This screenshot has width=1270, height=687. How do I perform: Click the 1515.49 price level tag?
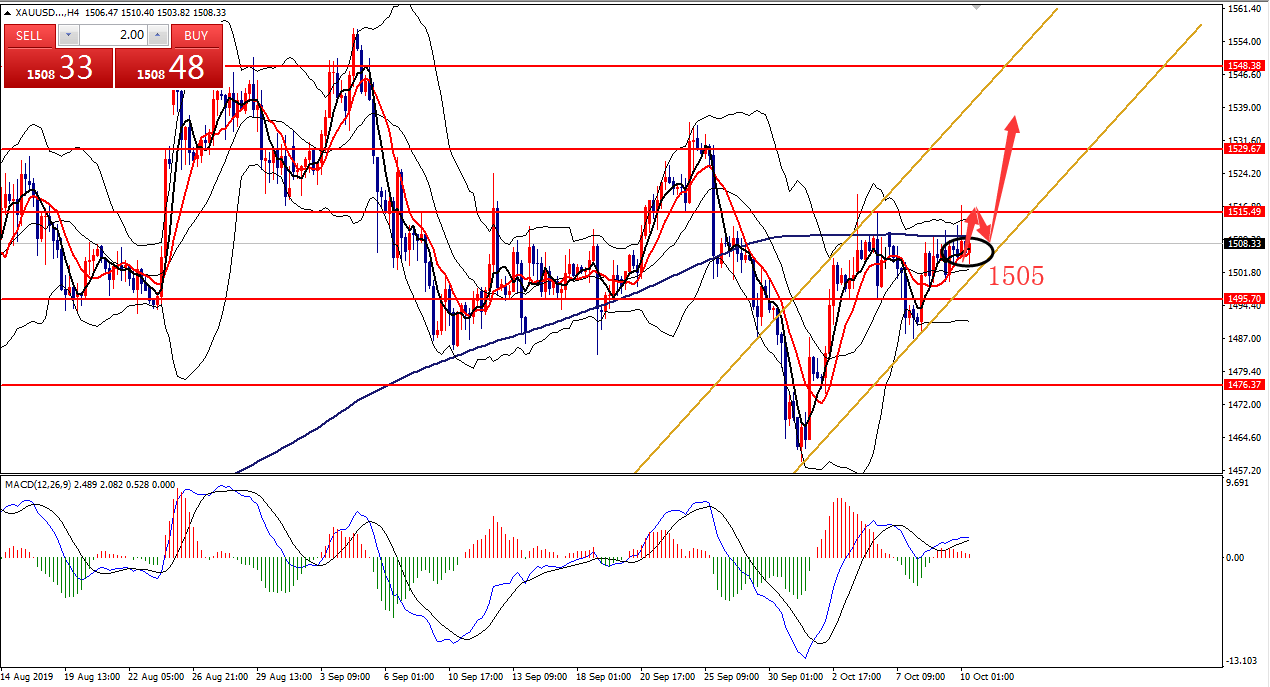1244,211
